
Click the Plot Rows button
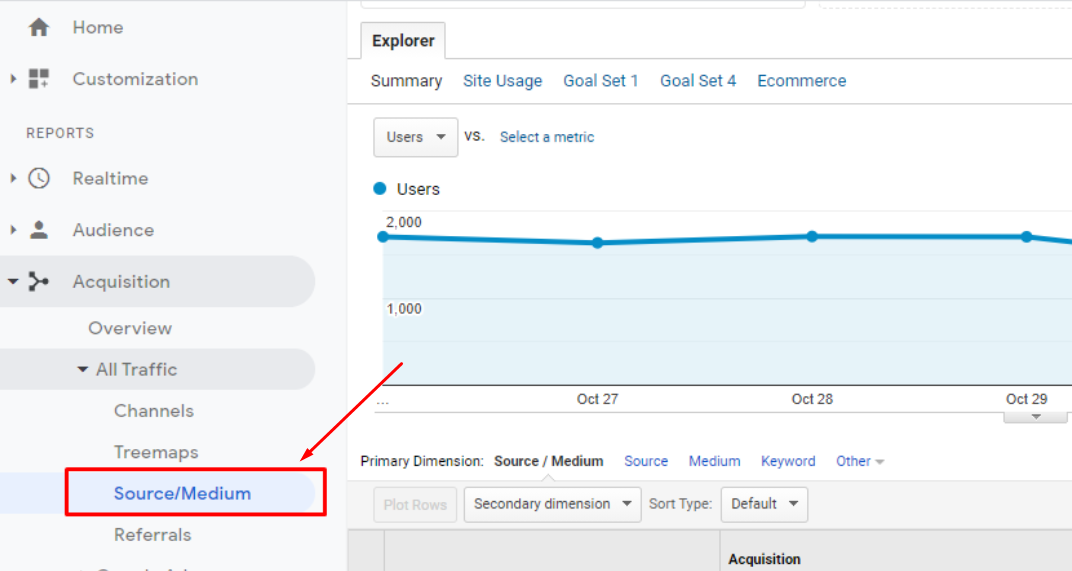click(x=415, y=505)
